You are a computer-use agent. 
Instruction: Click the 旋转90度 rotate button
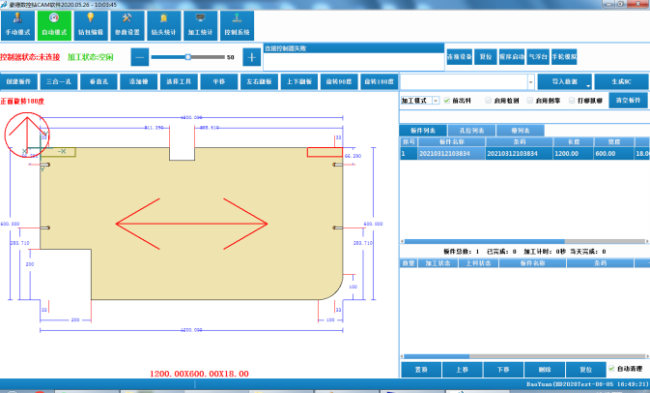tap(339, 82)
